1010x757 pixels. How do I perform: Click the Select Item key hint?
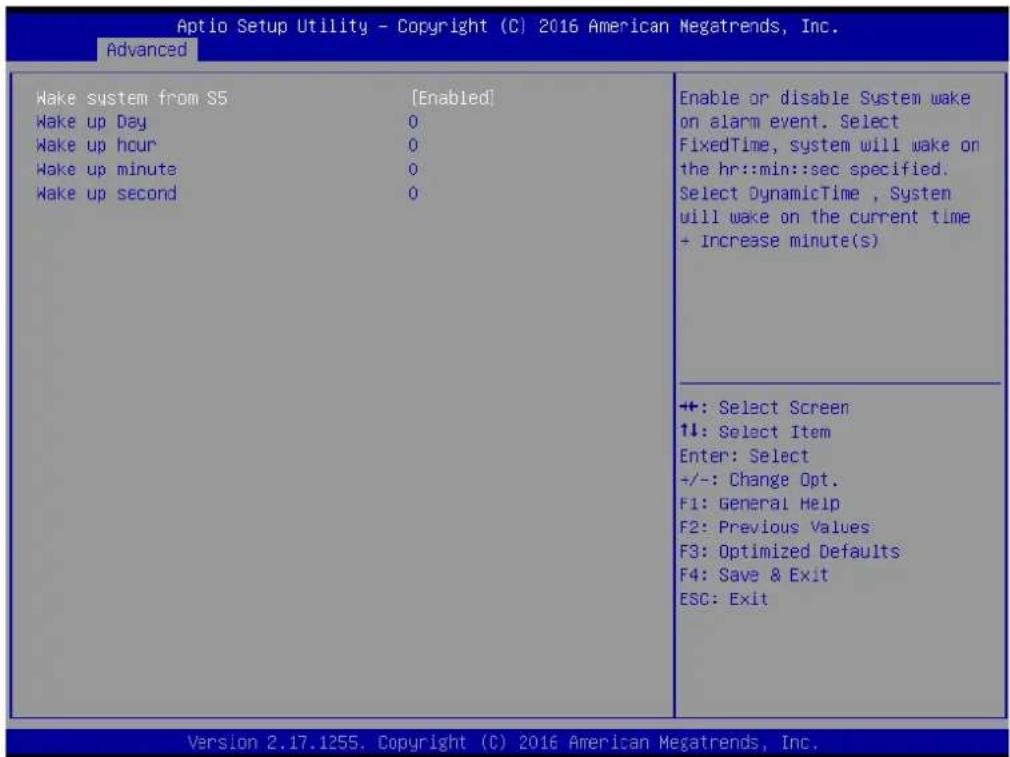coord(755,432)
